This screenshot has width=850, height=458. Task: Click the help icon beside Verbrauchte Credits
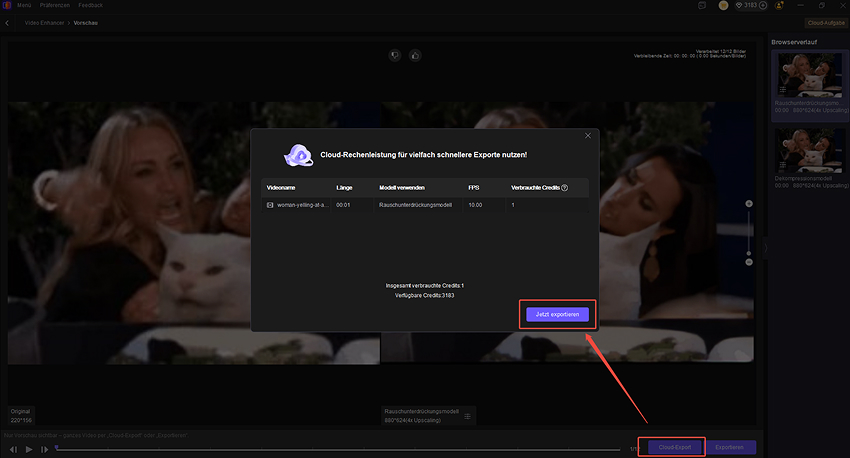[x=564, y=187]
